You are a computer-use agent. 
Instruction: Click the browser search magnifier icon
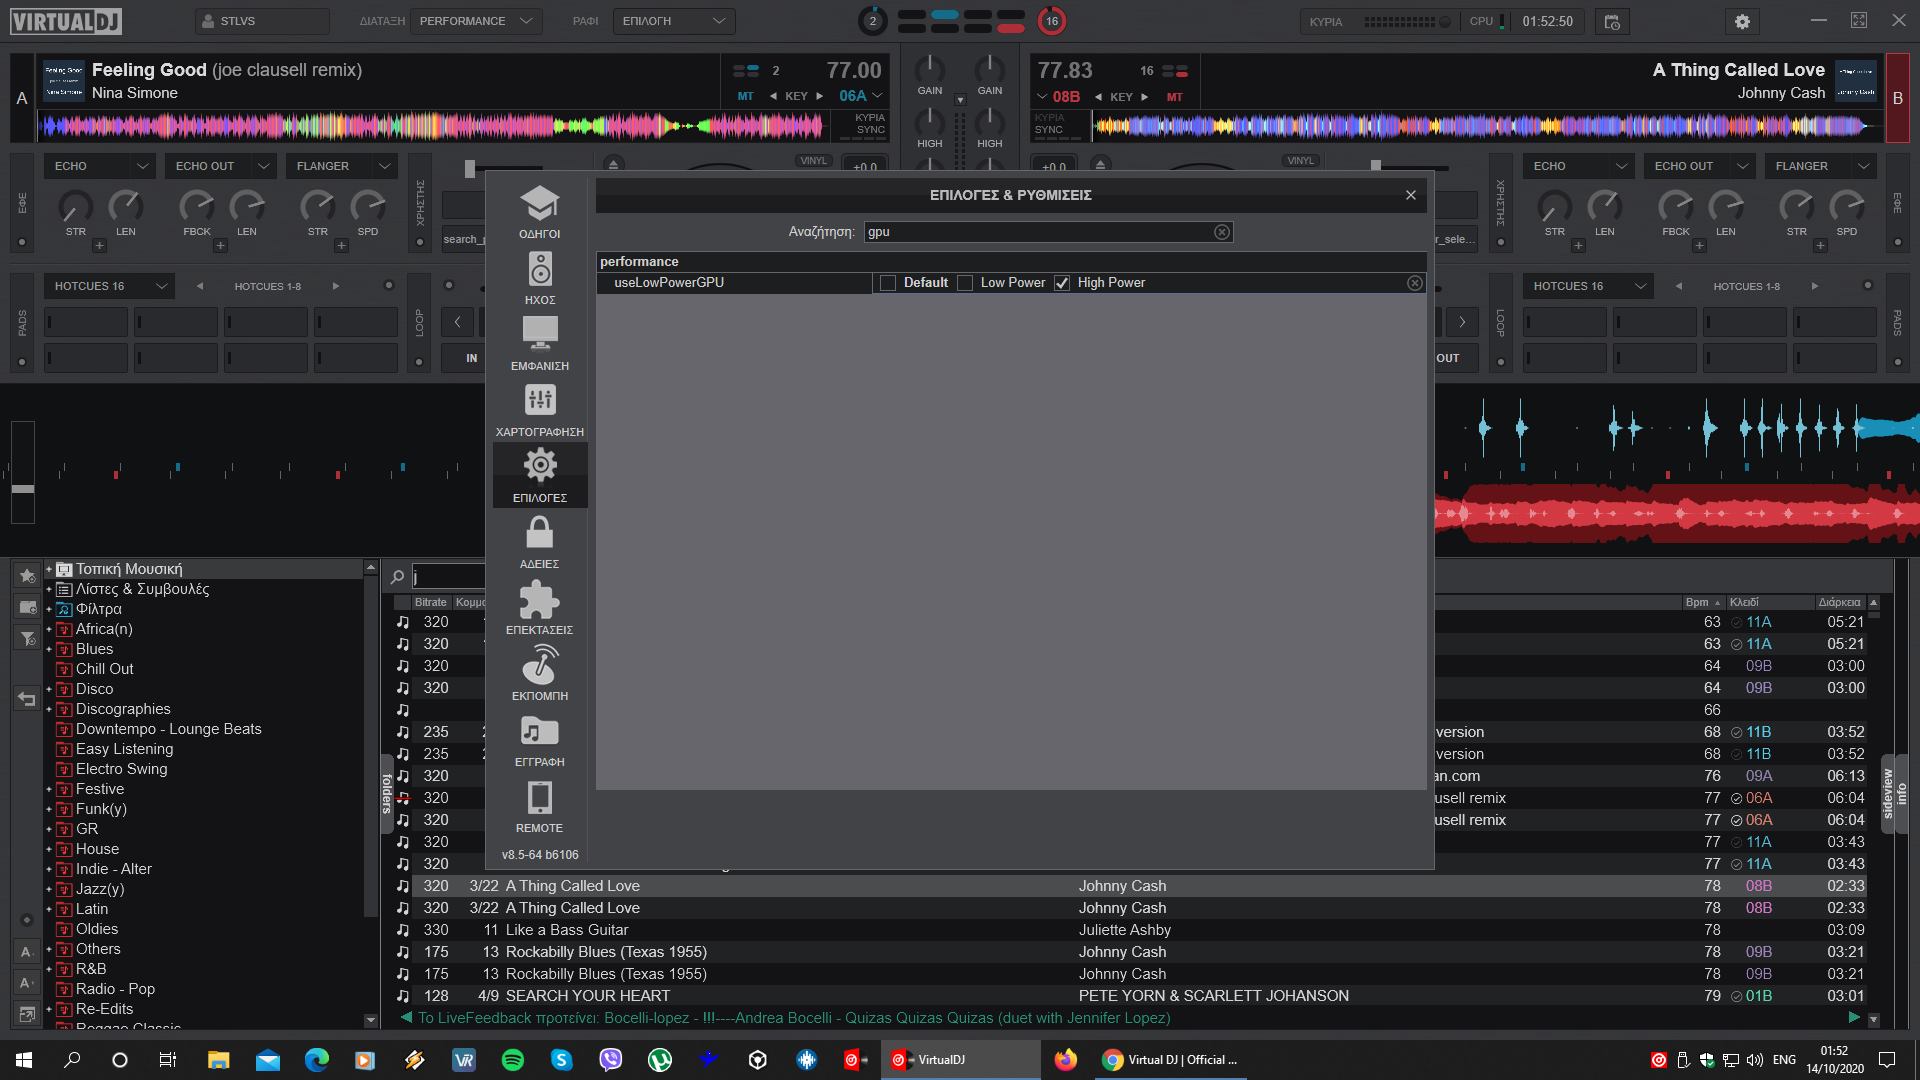coord(397,577)
